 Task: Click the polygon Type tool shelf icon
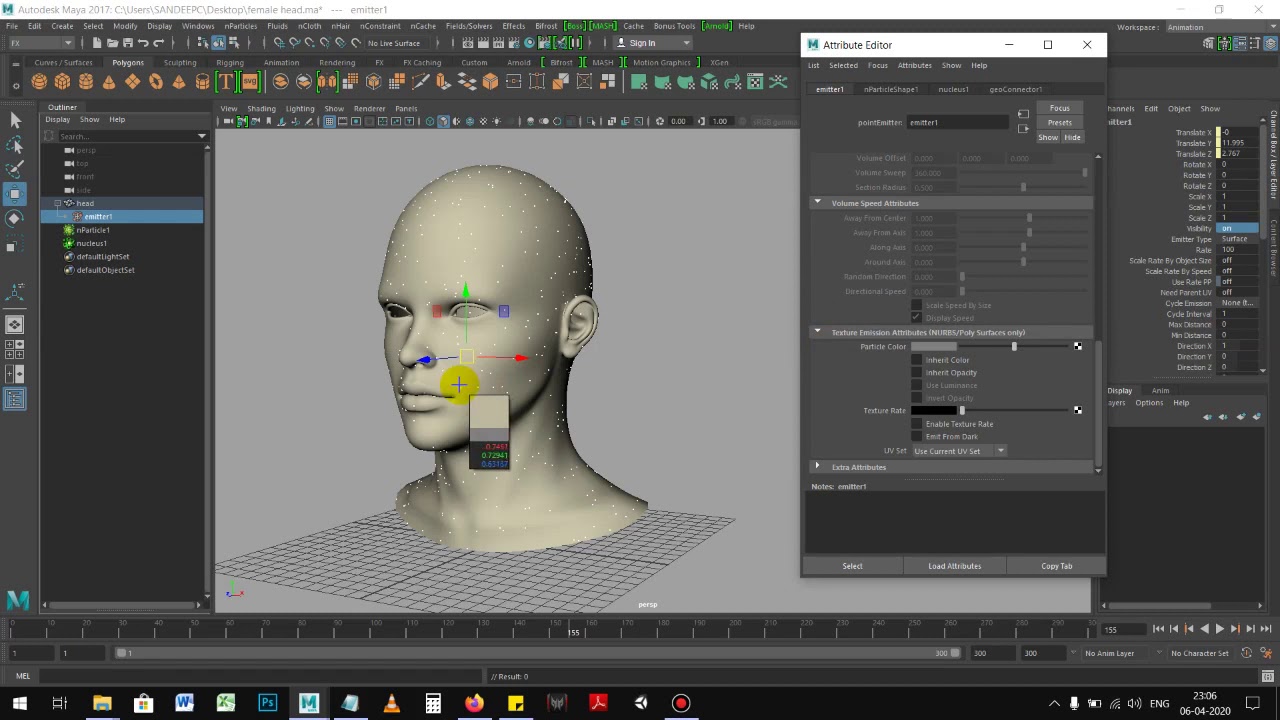tap(226, 82)
